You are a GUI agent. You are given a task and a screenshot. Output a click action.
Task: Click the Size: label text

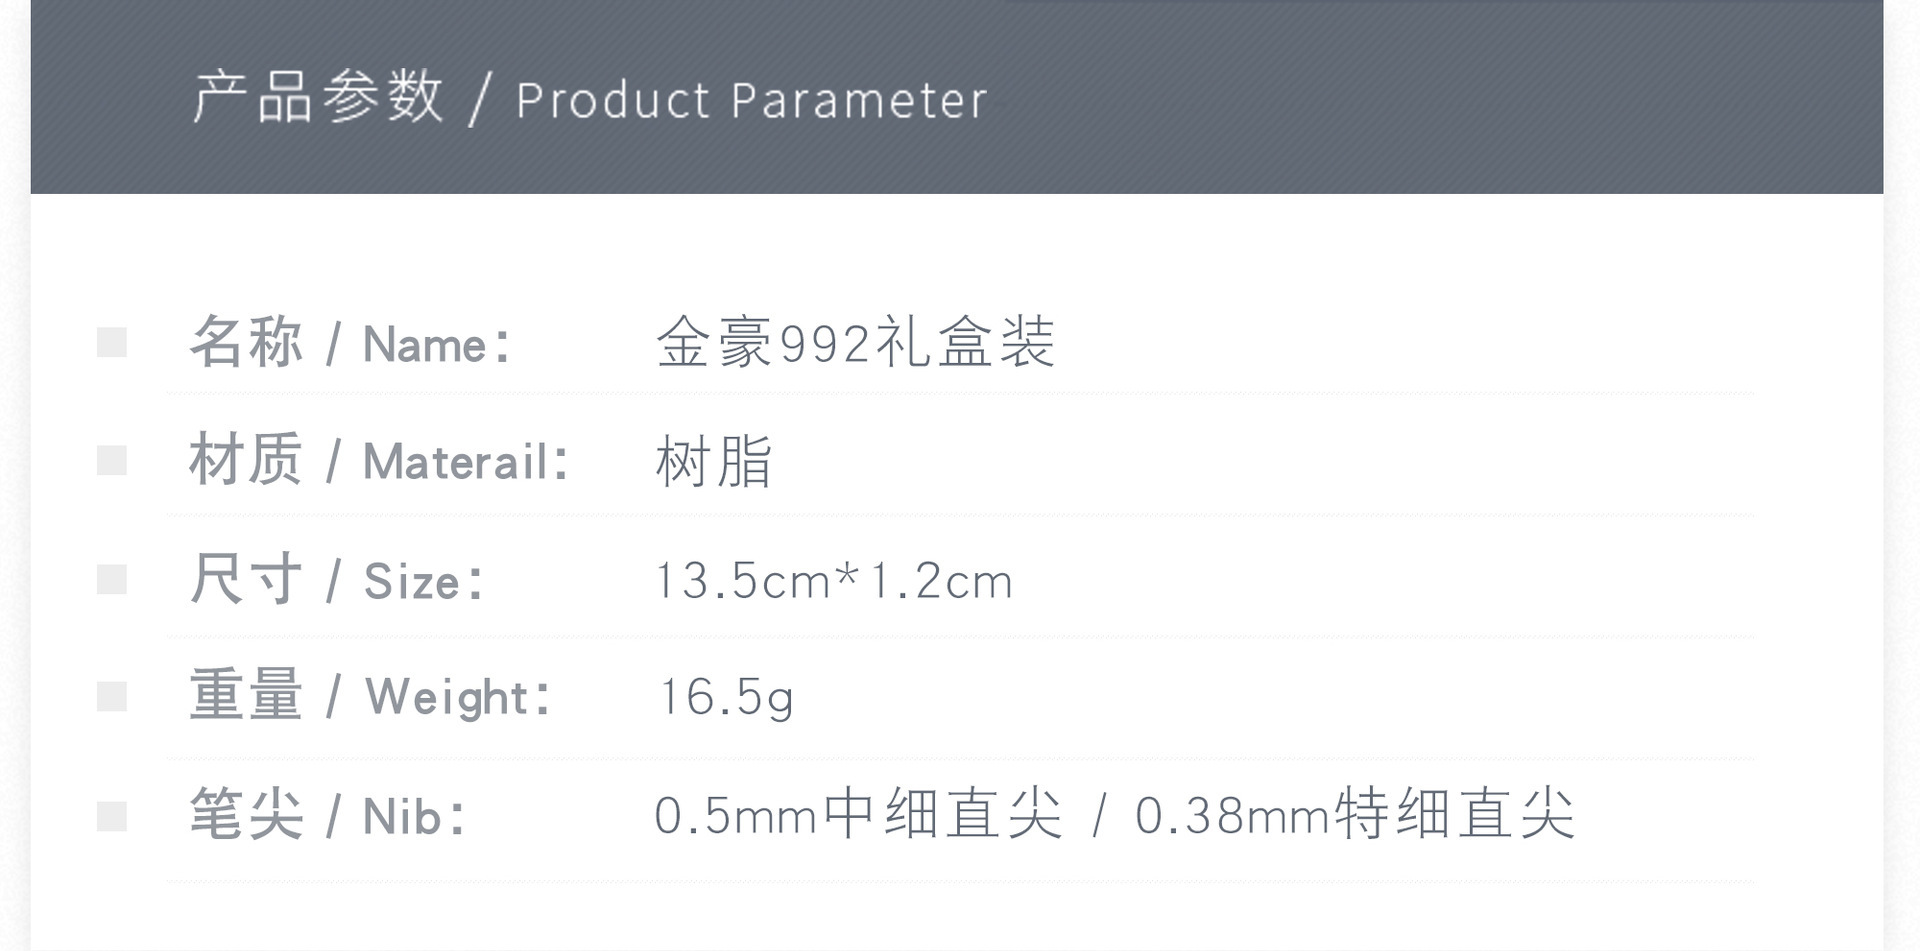click(x=425, y=582)
